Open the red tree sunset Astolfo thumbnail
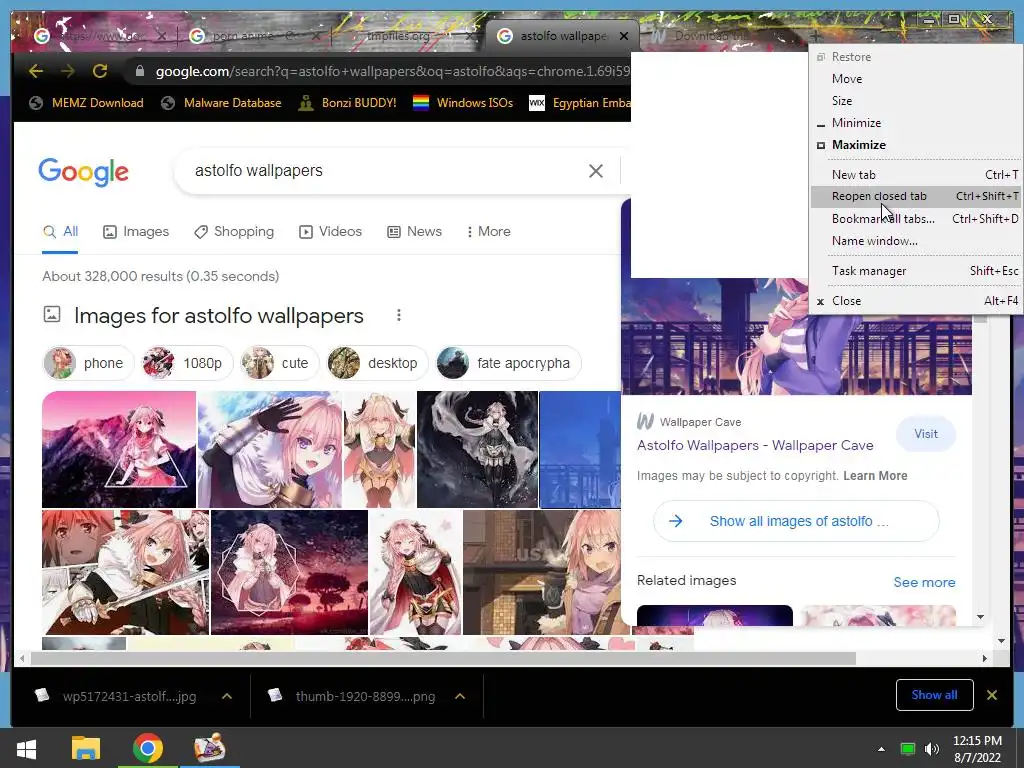Screen dimensions: 1024x768 tap(289, 572)
